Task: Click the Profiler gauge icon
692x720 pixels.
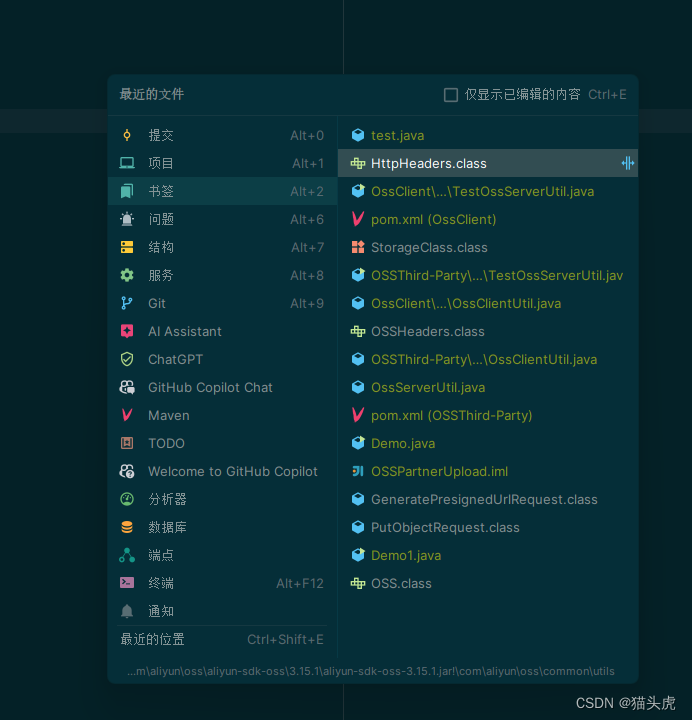Action: point(127,500)
